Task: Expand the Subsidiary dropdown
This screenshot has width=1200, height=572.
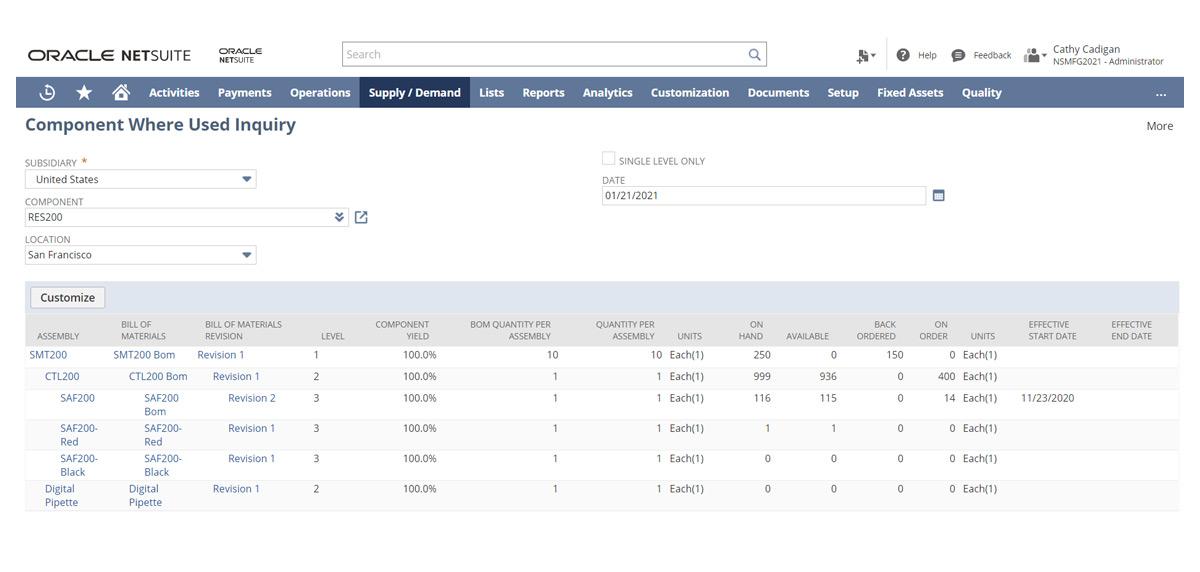Action: tap(246, 180)
